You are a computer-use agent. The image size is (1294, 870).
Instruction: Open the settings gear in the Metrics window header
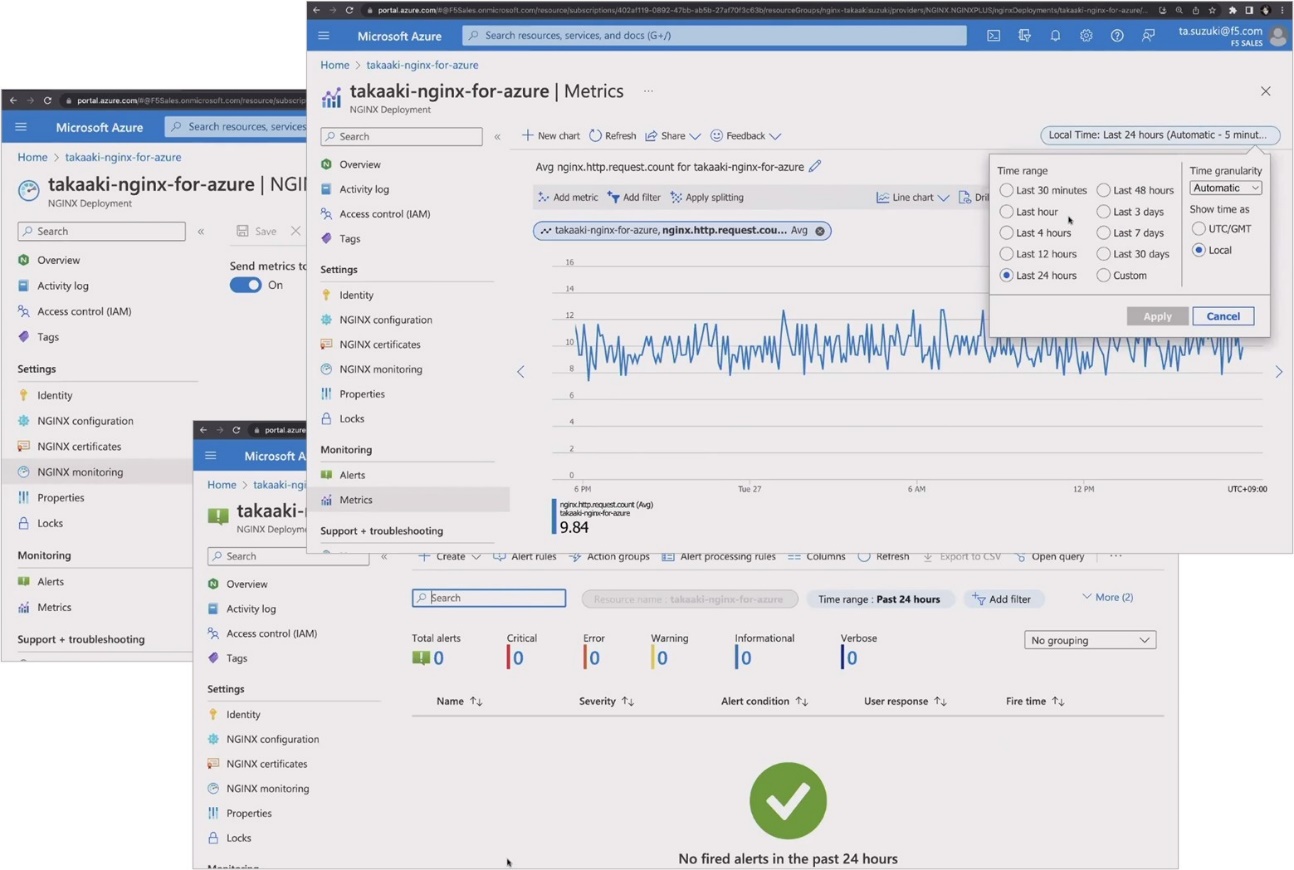(1086, 36)
